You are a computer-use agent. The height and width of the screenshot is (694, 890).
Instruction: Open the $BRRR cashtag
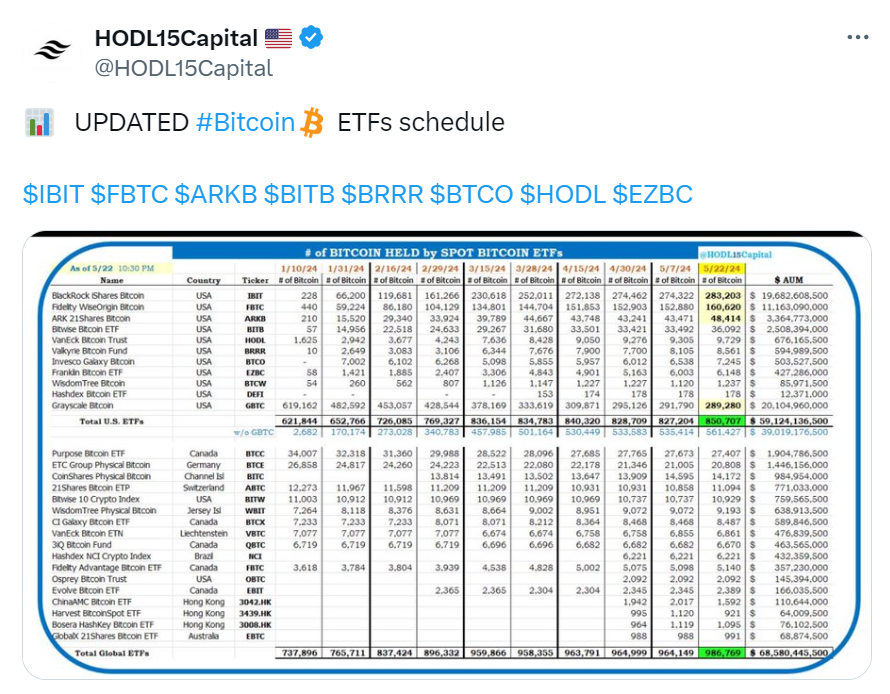point(382,194)
